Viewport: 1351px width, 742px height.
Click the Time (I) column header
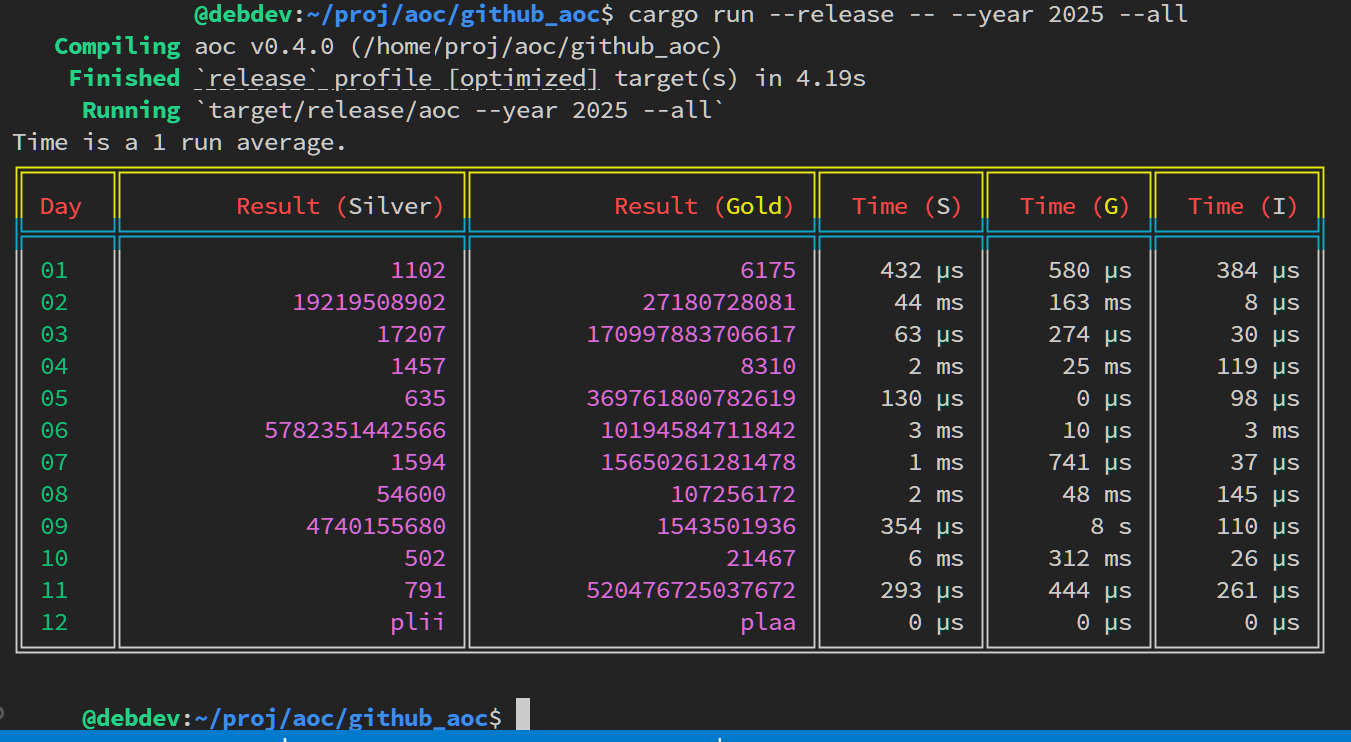tap(1236, 206)
